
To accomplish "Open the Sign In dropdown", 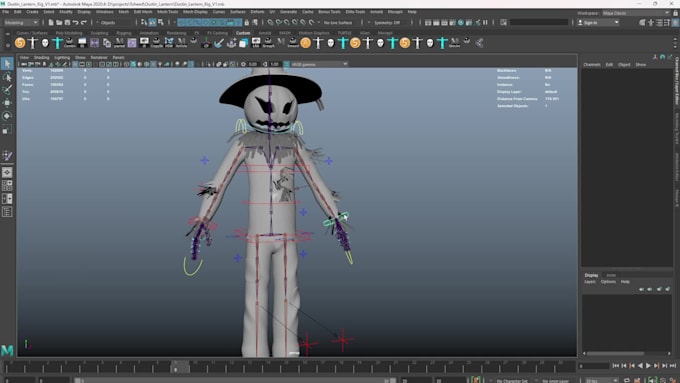I will (x=598, y=23).
